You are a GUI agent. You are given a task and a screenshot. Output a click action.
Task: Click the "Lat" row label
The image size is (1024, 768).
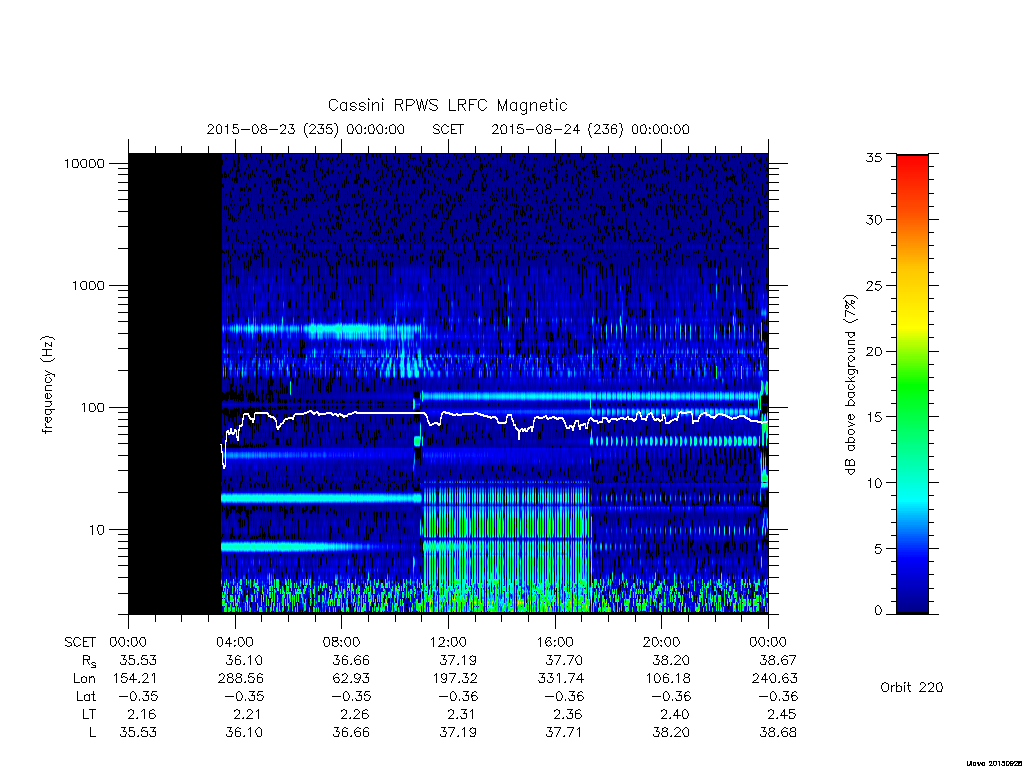(x=85, y=696)
